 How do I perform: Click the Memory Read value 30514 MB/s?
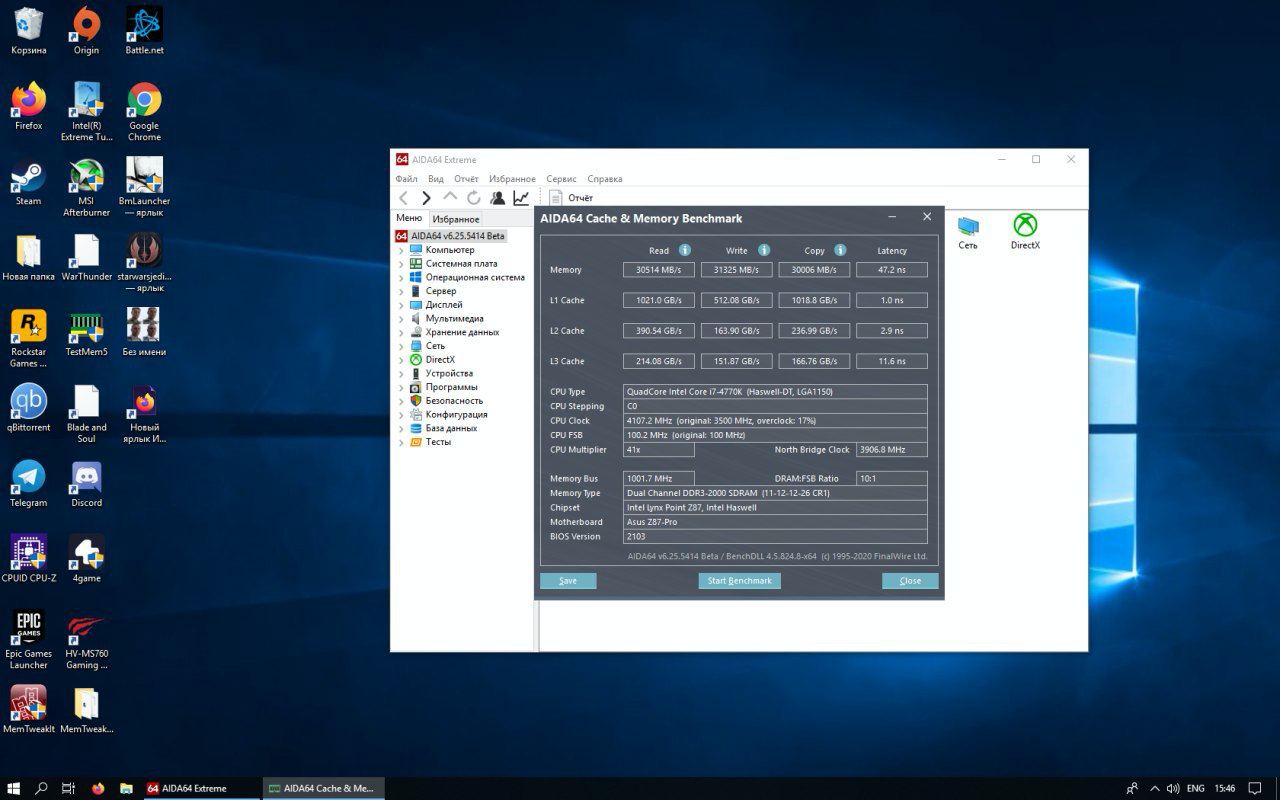[658, 270]
